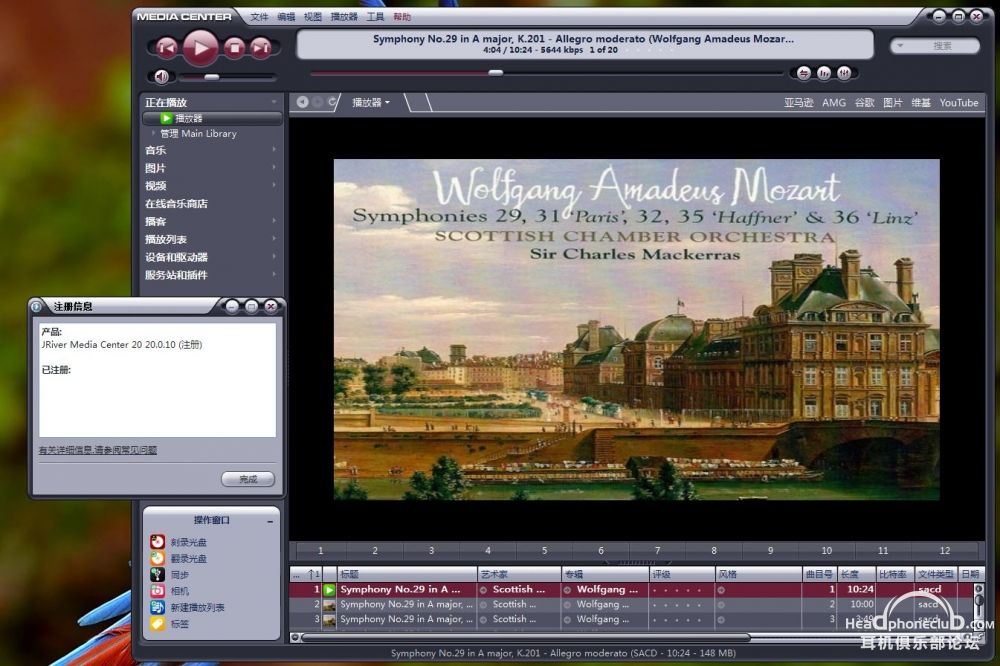Click the 同步 sync icon
1000x666 pixels.
(158, 575)
